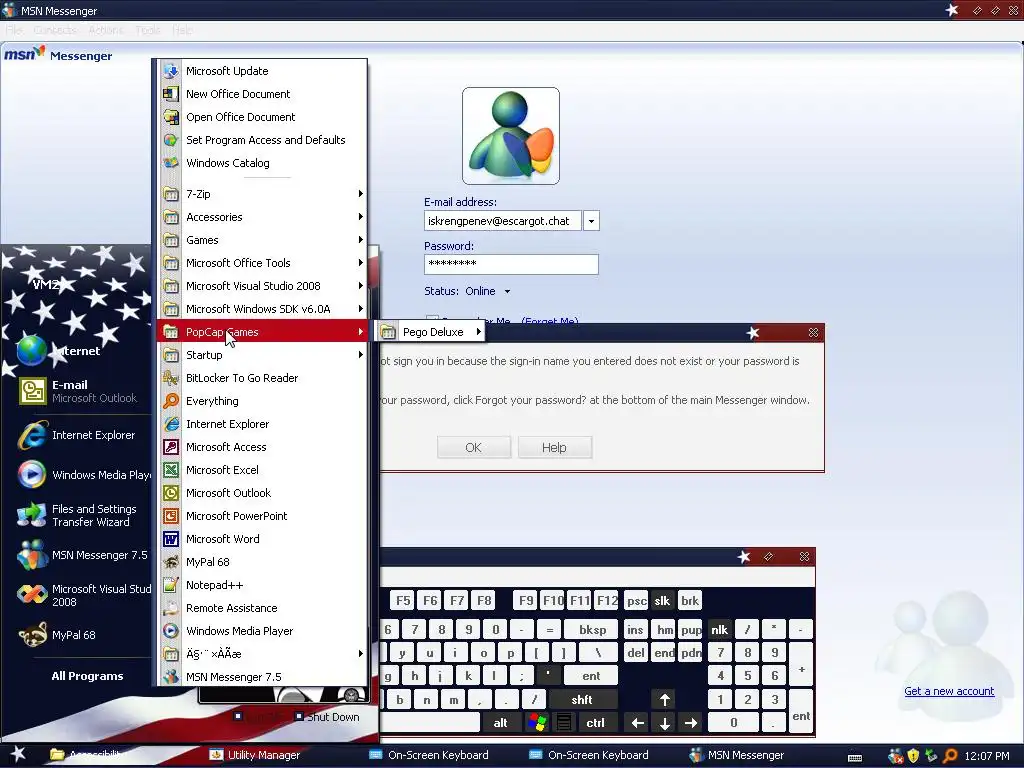The image size is (1024, 768).
Task: Open E-mail Microsoft Outlook pinned item
Action: pos(78,391)
